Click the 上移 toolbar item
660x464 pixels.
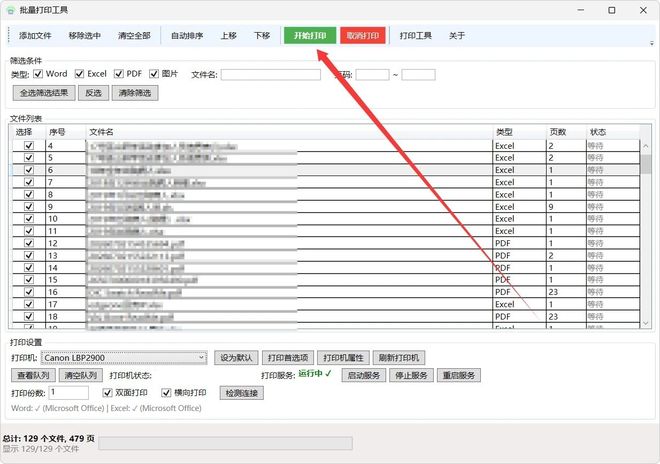click(229, 36)
